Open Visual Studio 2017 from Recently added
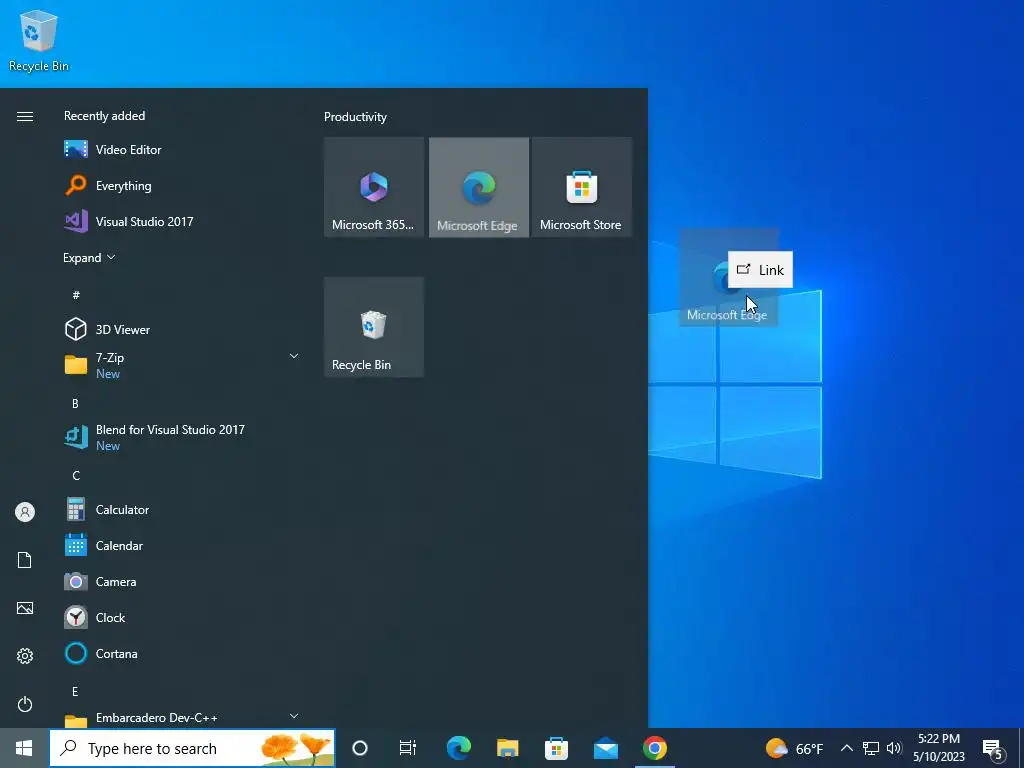The height and width of the screenshot is (768, 1024). [182, 221]
